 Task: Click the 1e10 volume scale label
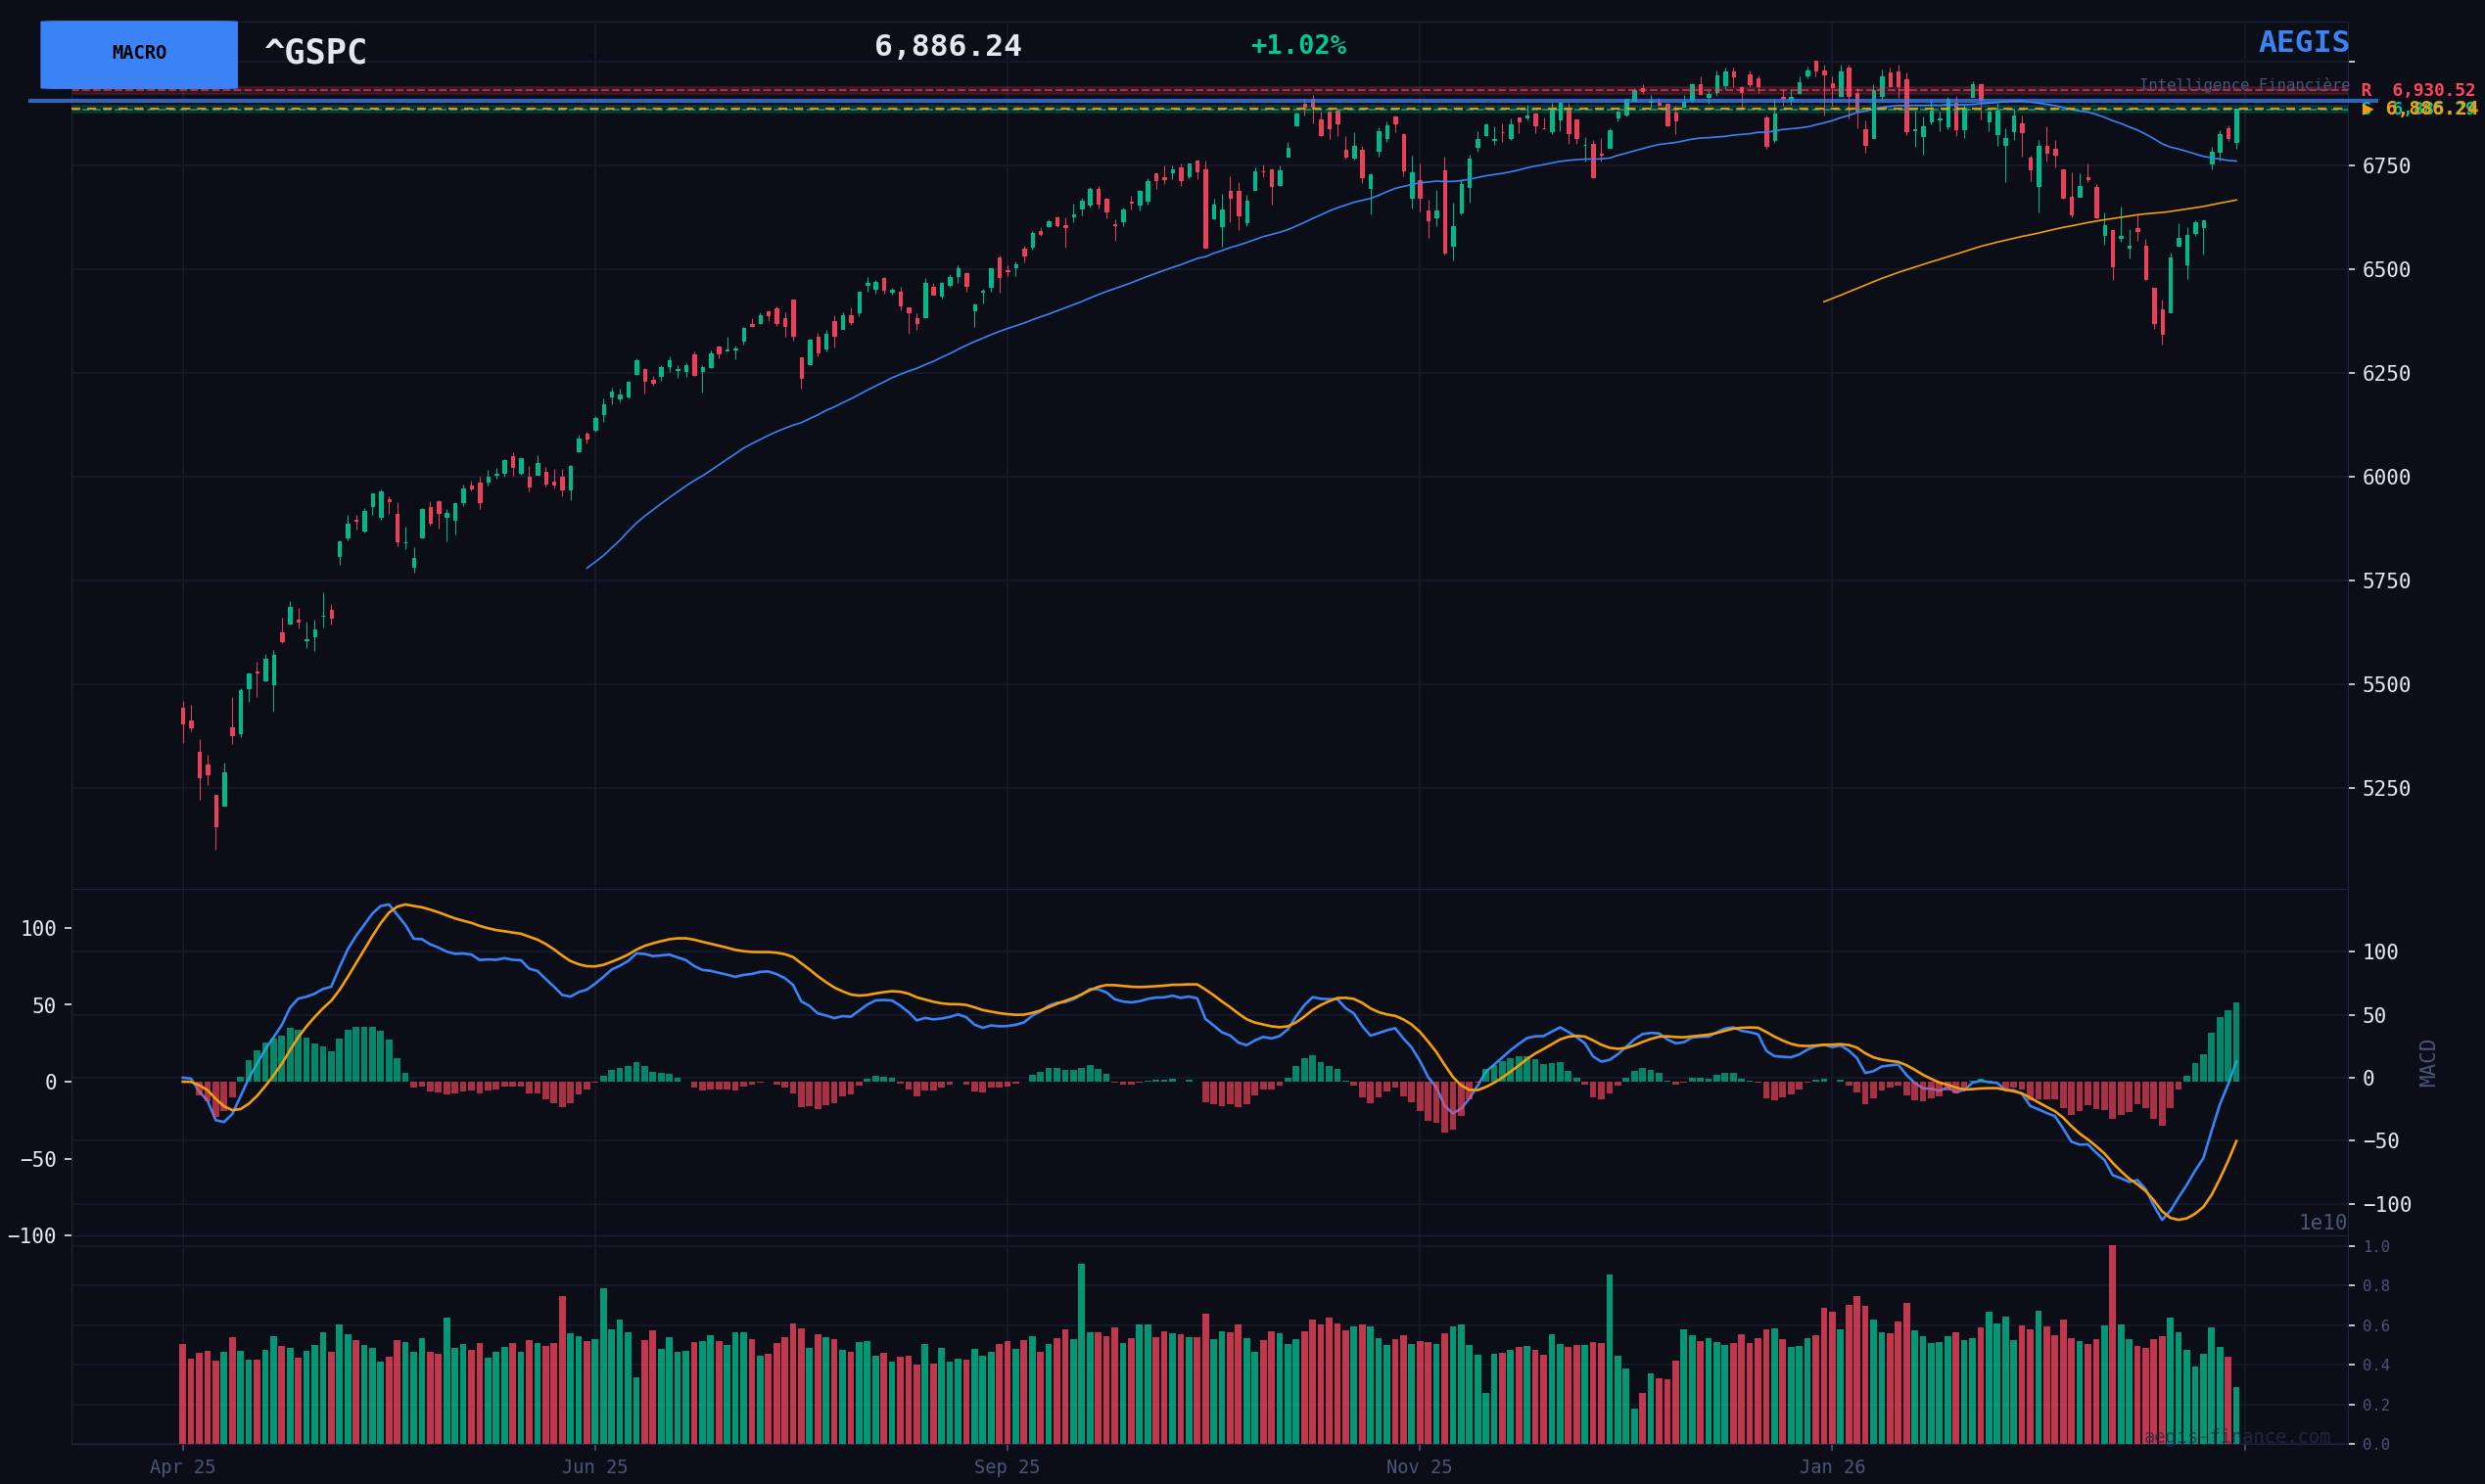point(2322,1223)
